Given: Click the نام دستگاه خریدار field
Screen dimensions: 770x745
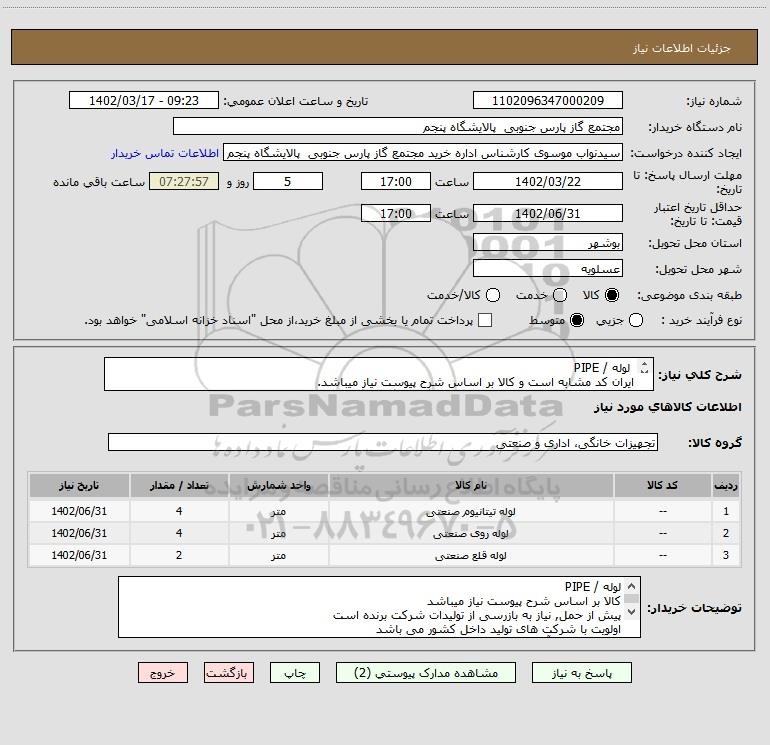Looking at the screenshot, I should tap(398, 127).
